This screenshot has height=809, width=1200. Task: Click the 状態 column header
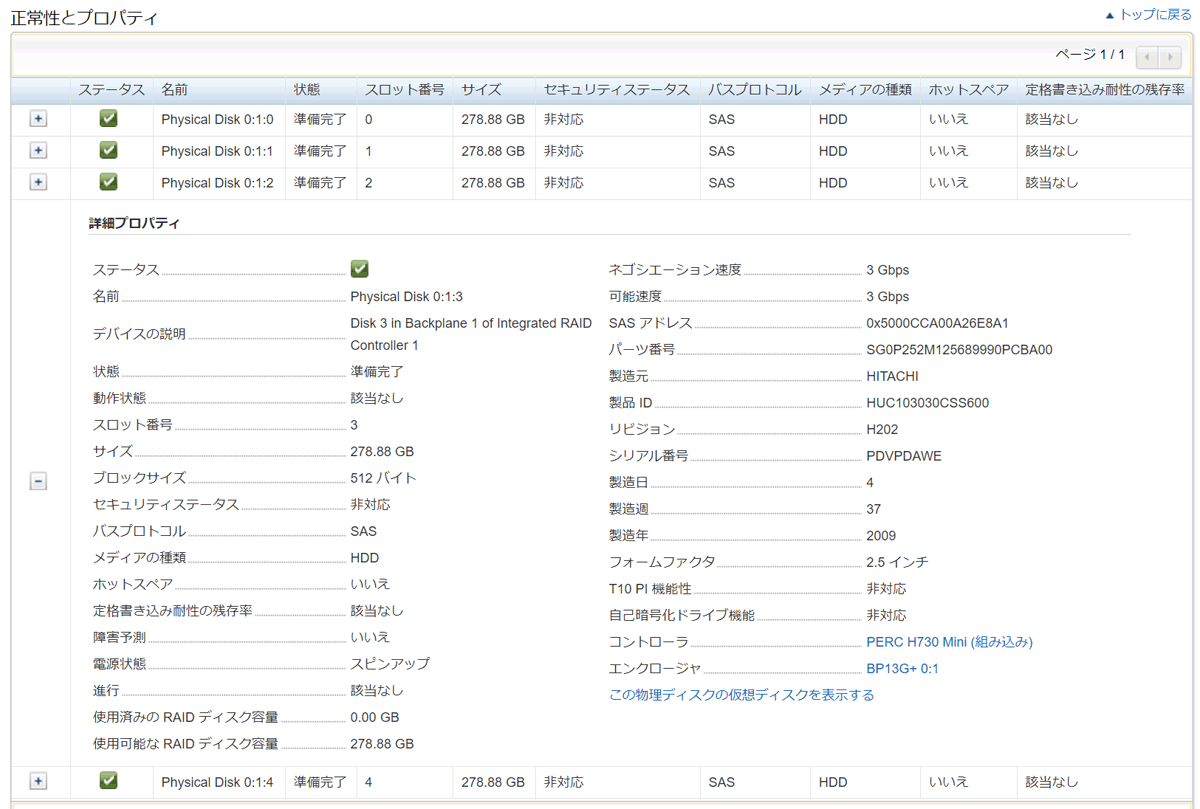307,90
